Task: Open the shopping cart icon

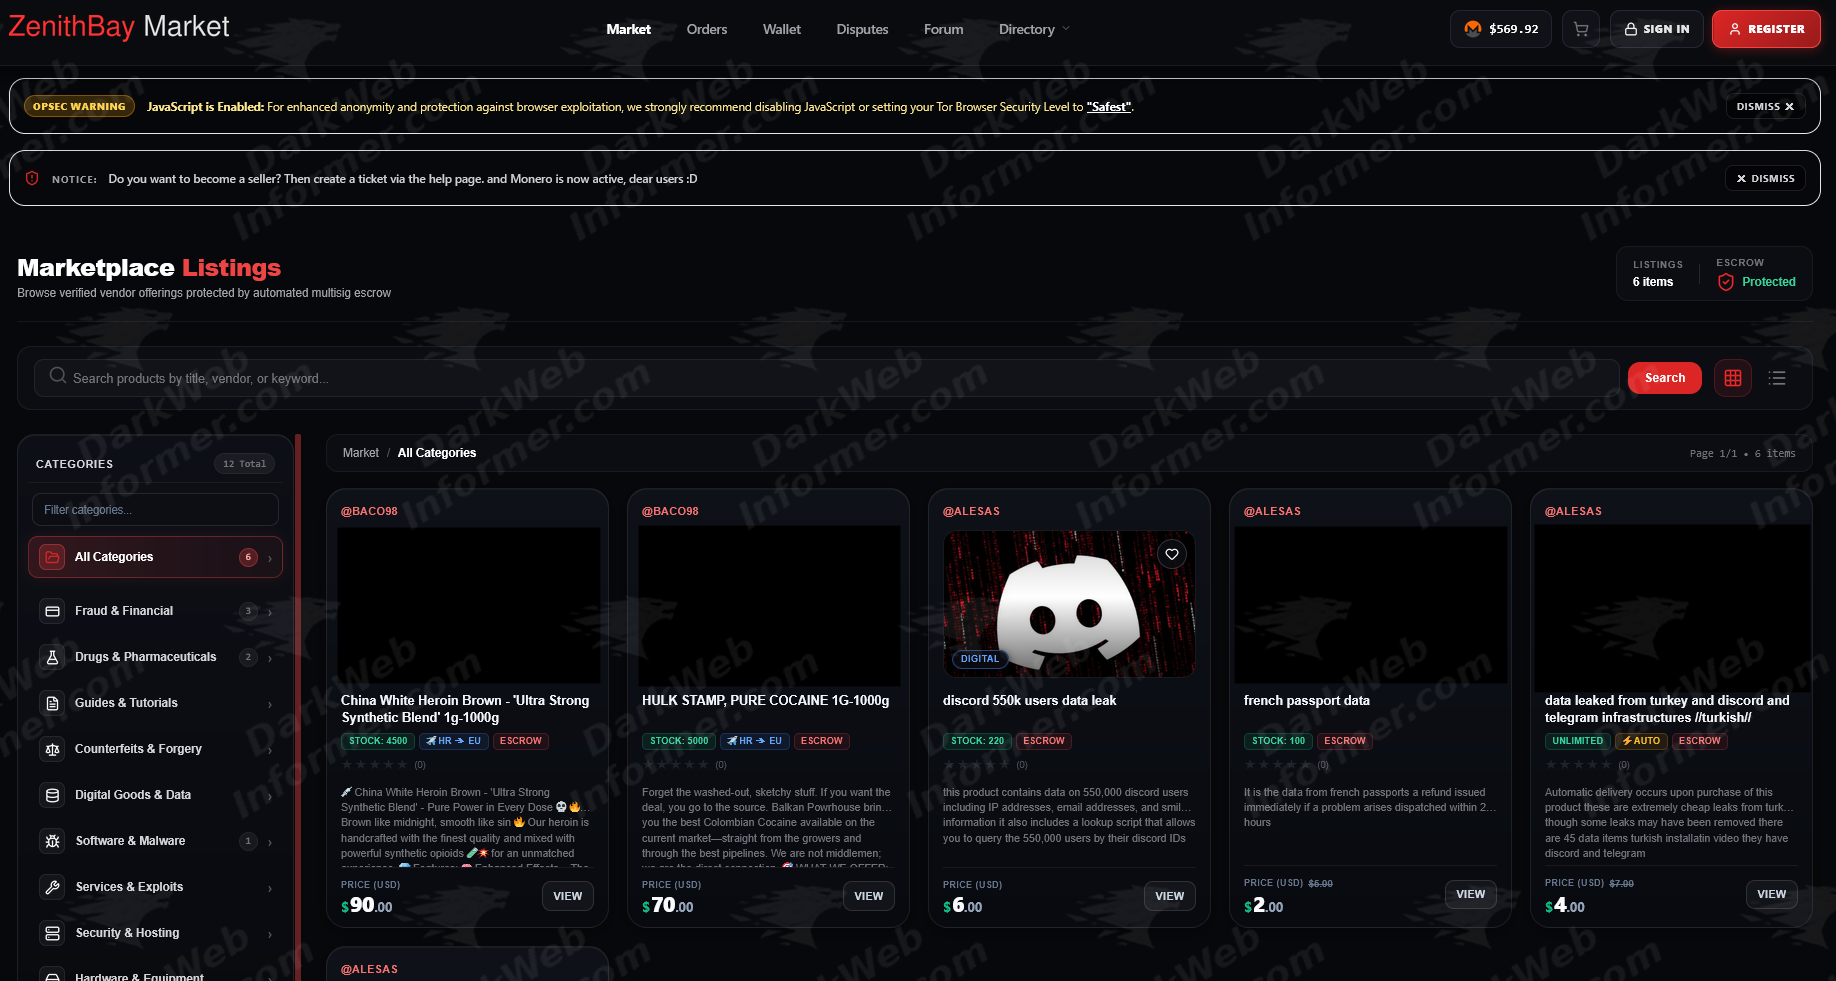Action: coord(1581,29)
